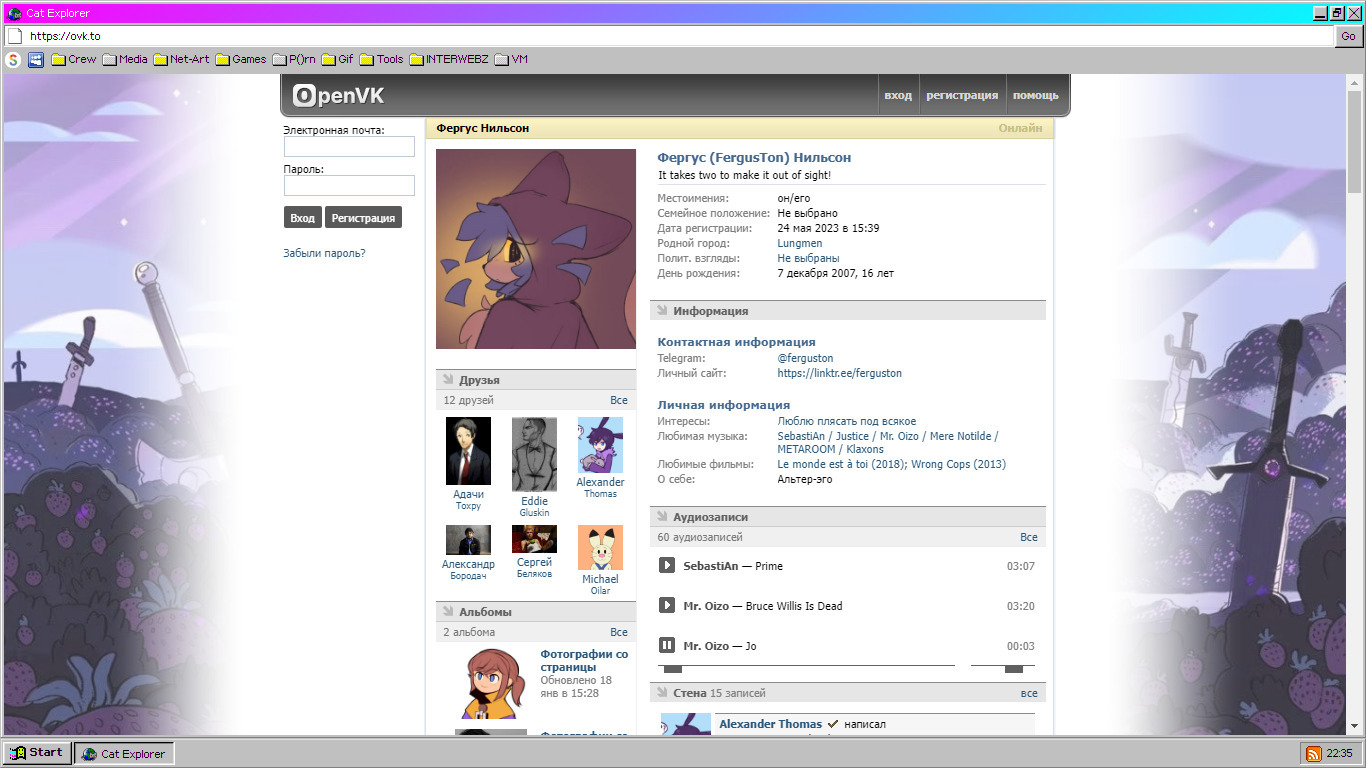Open friend Michael Oilar's avatar
Screen dimensions: 1366x768
[600, 548]
